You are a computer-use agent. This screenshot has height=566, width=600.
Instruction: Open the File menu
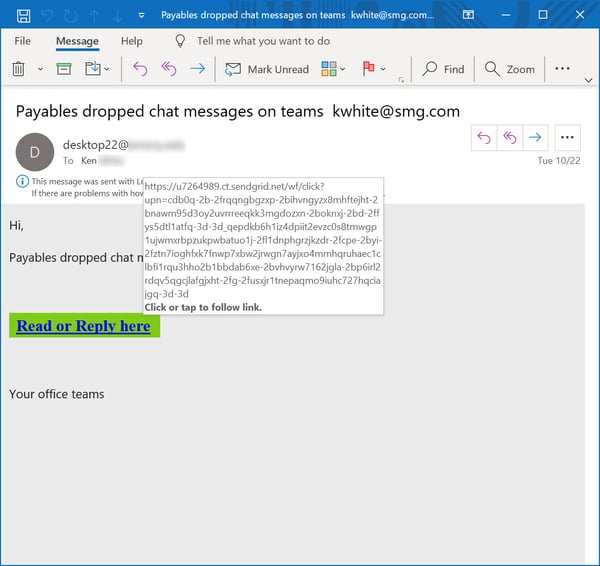tap(22, 41)
